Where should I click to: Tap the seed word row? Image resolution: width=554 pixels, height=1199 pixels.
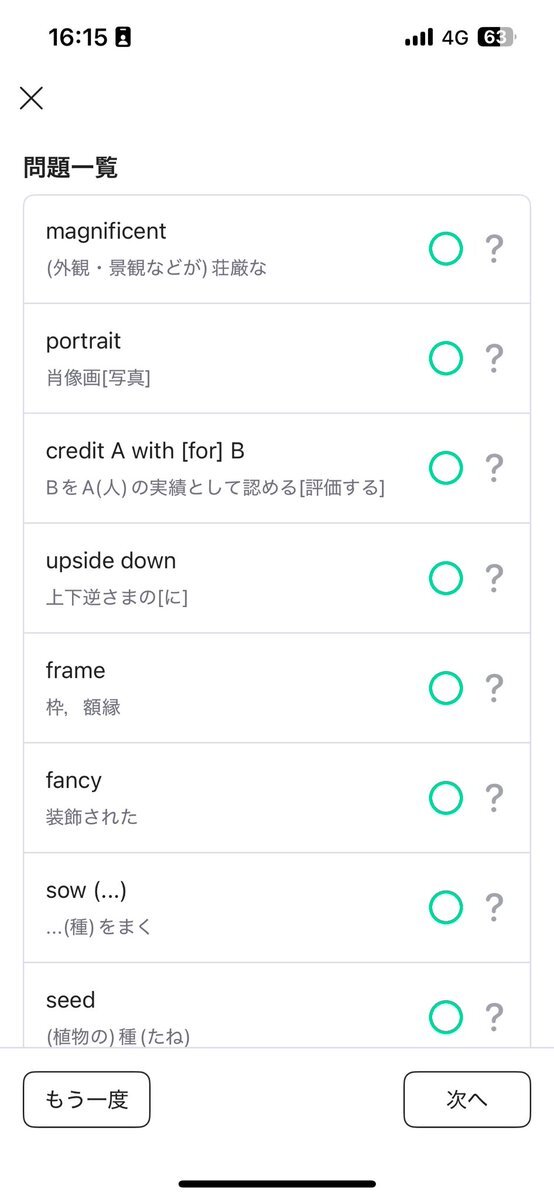[x=277, y=1005]
